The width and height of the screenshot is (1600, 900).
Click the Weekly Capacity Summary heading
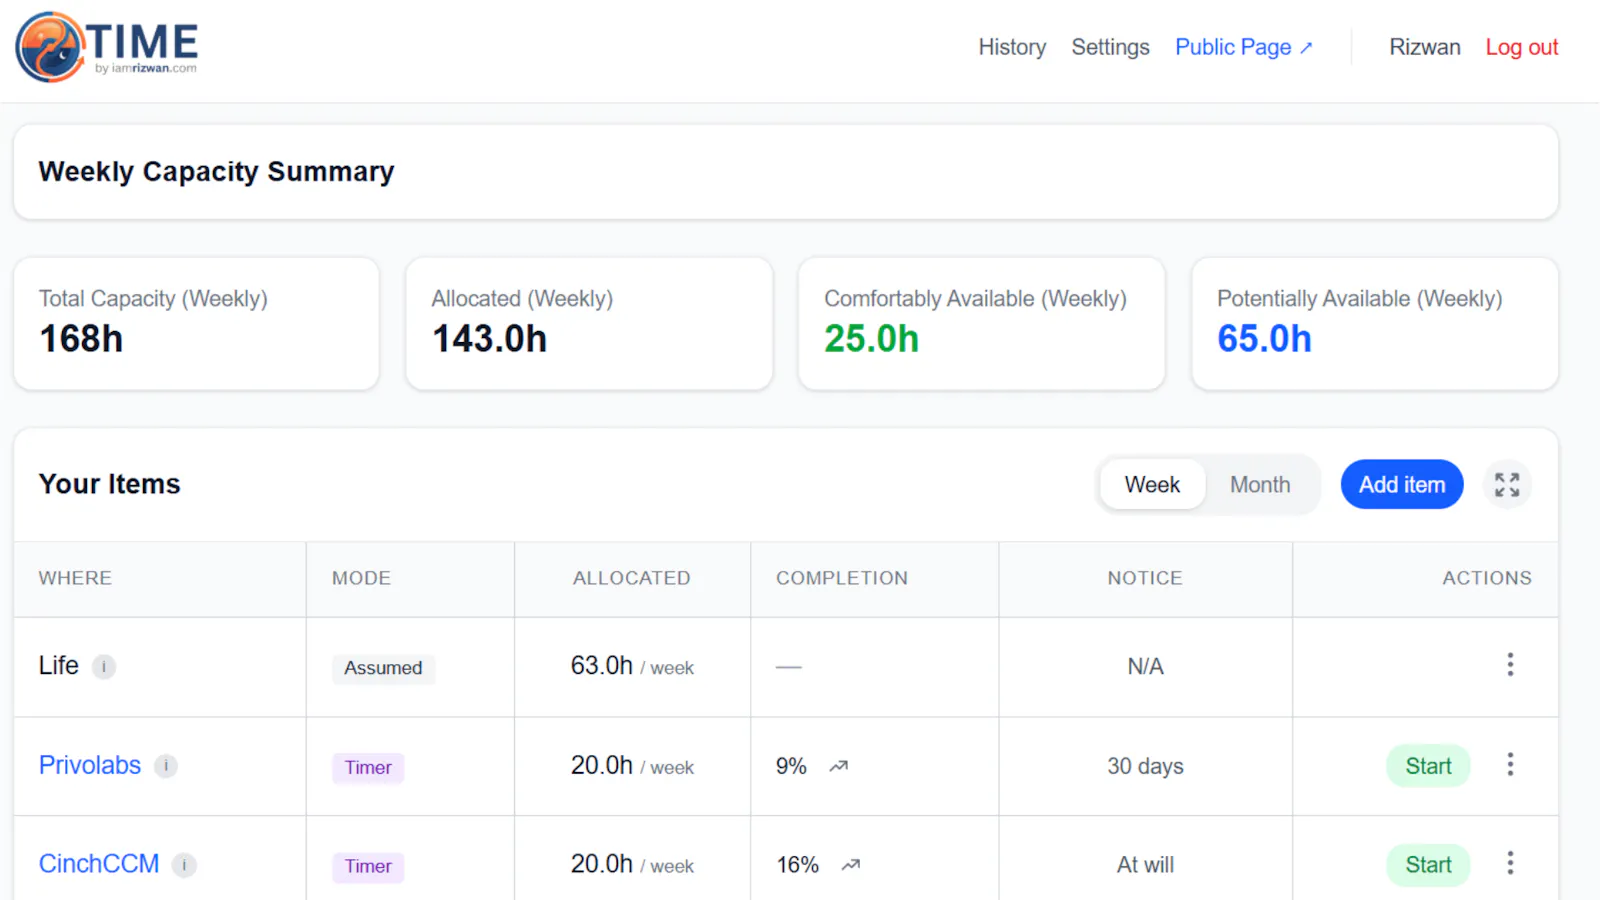point(216,172)
